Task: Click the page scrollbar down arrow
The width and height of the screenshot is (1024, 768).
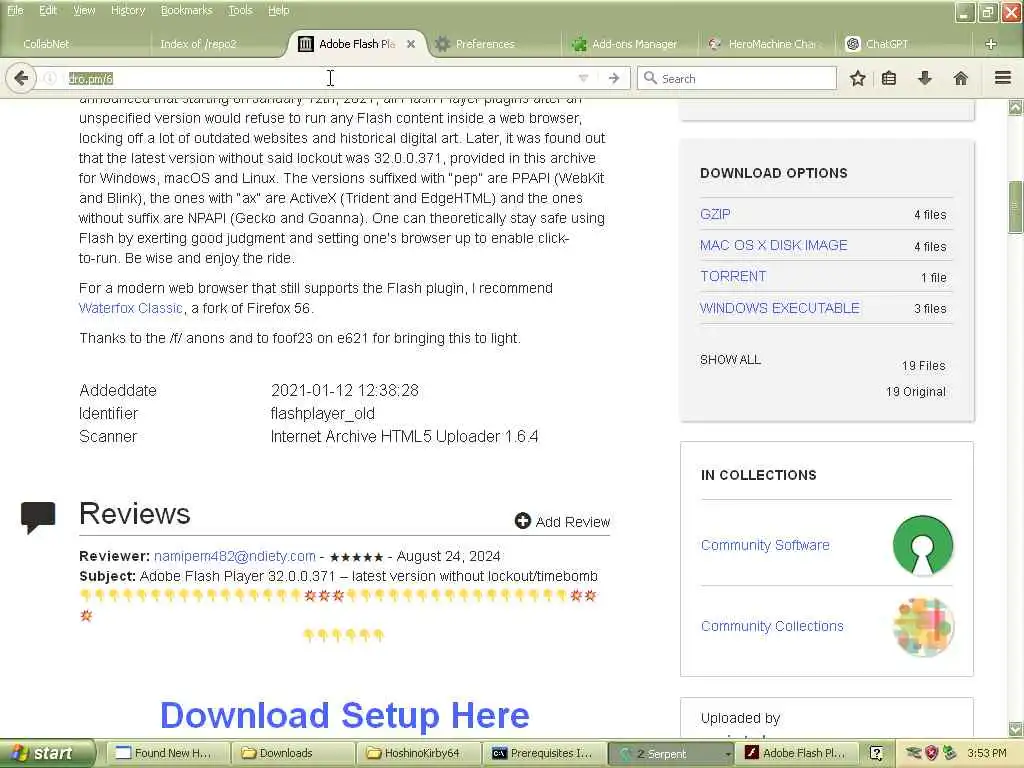Action: pos(1016,729)
